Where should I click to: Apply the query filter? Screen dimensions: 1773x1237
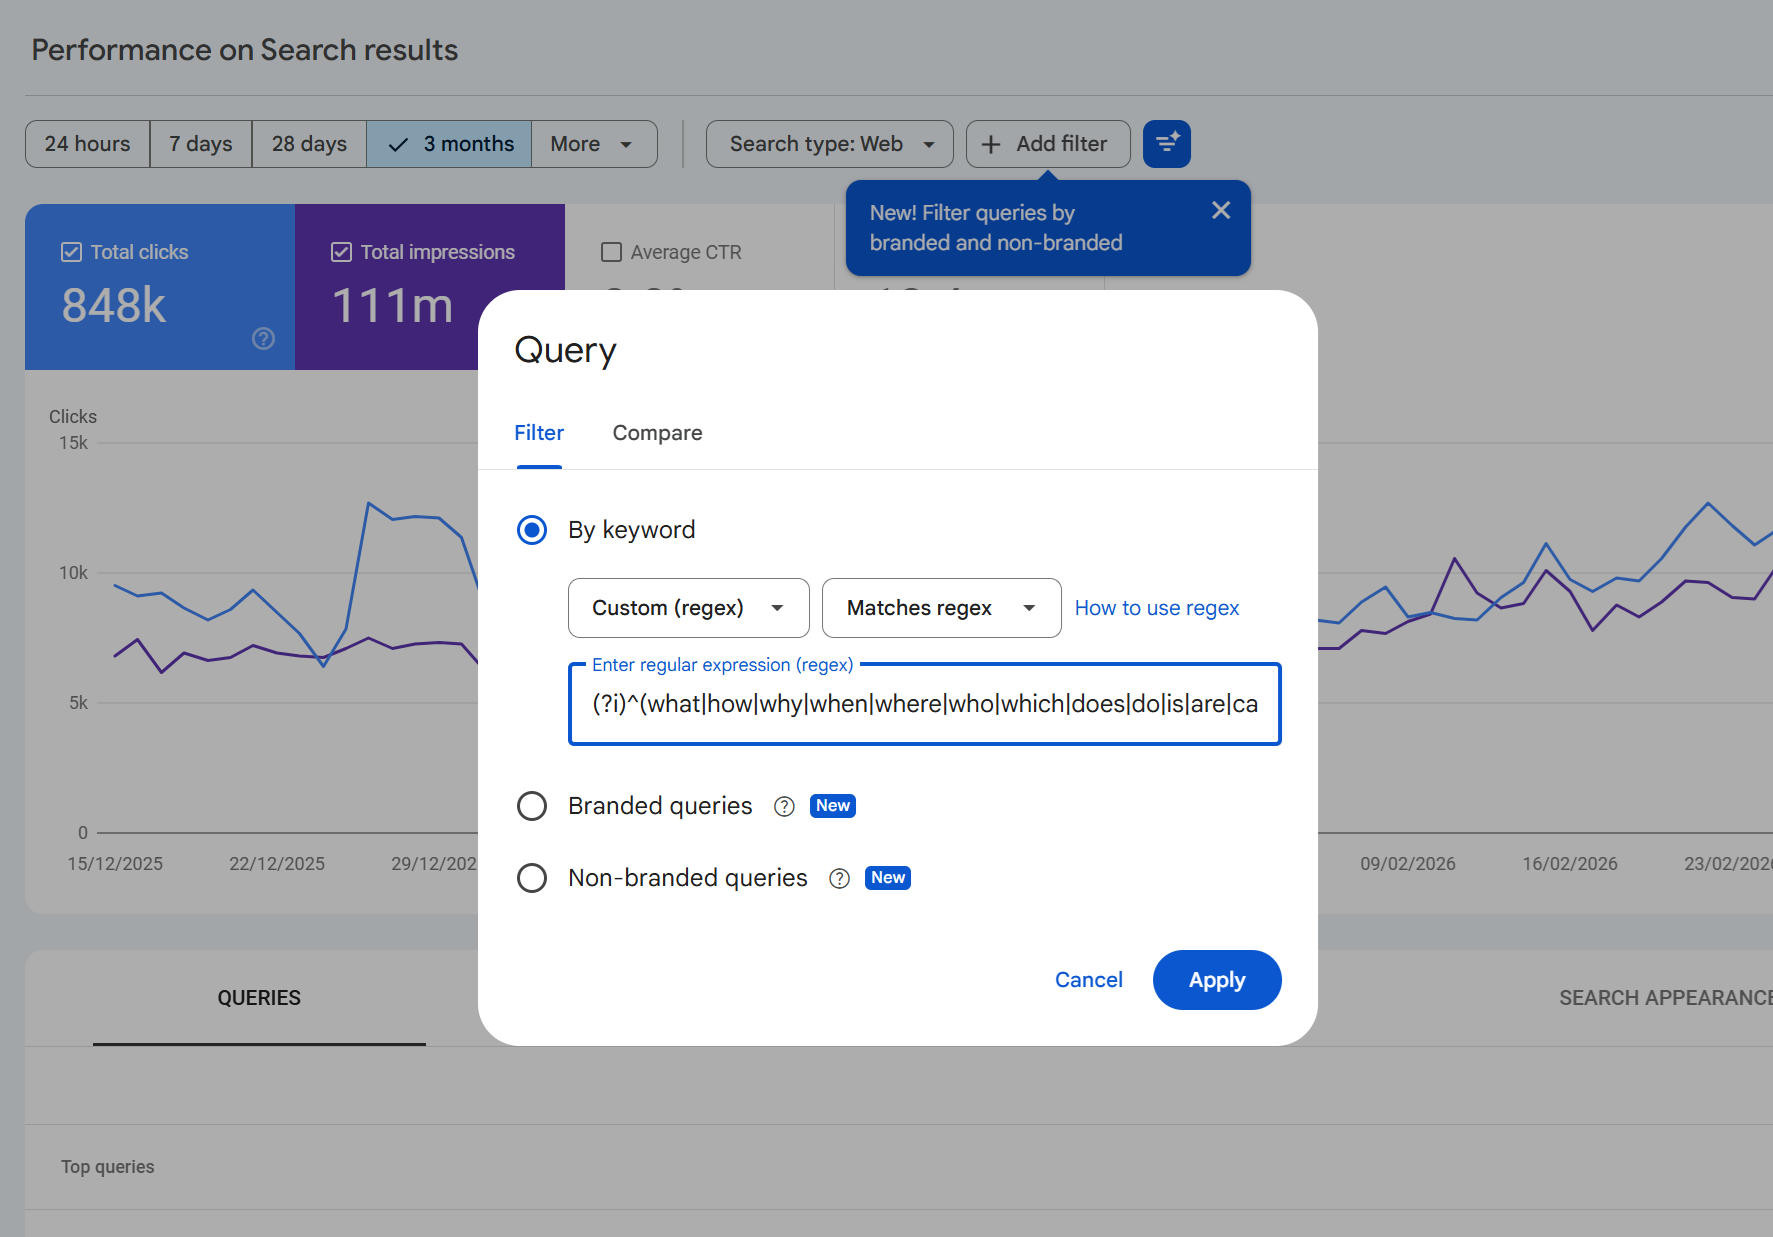1217,980
